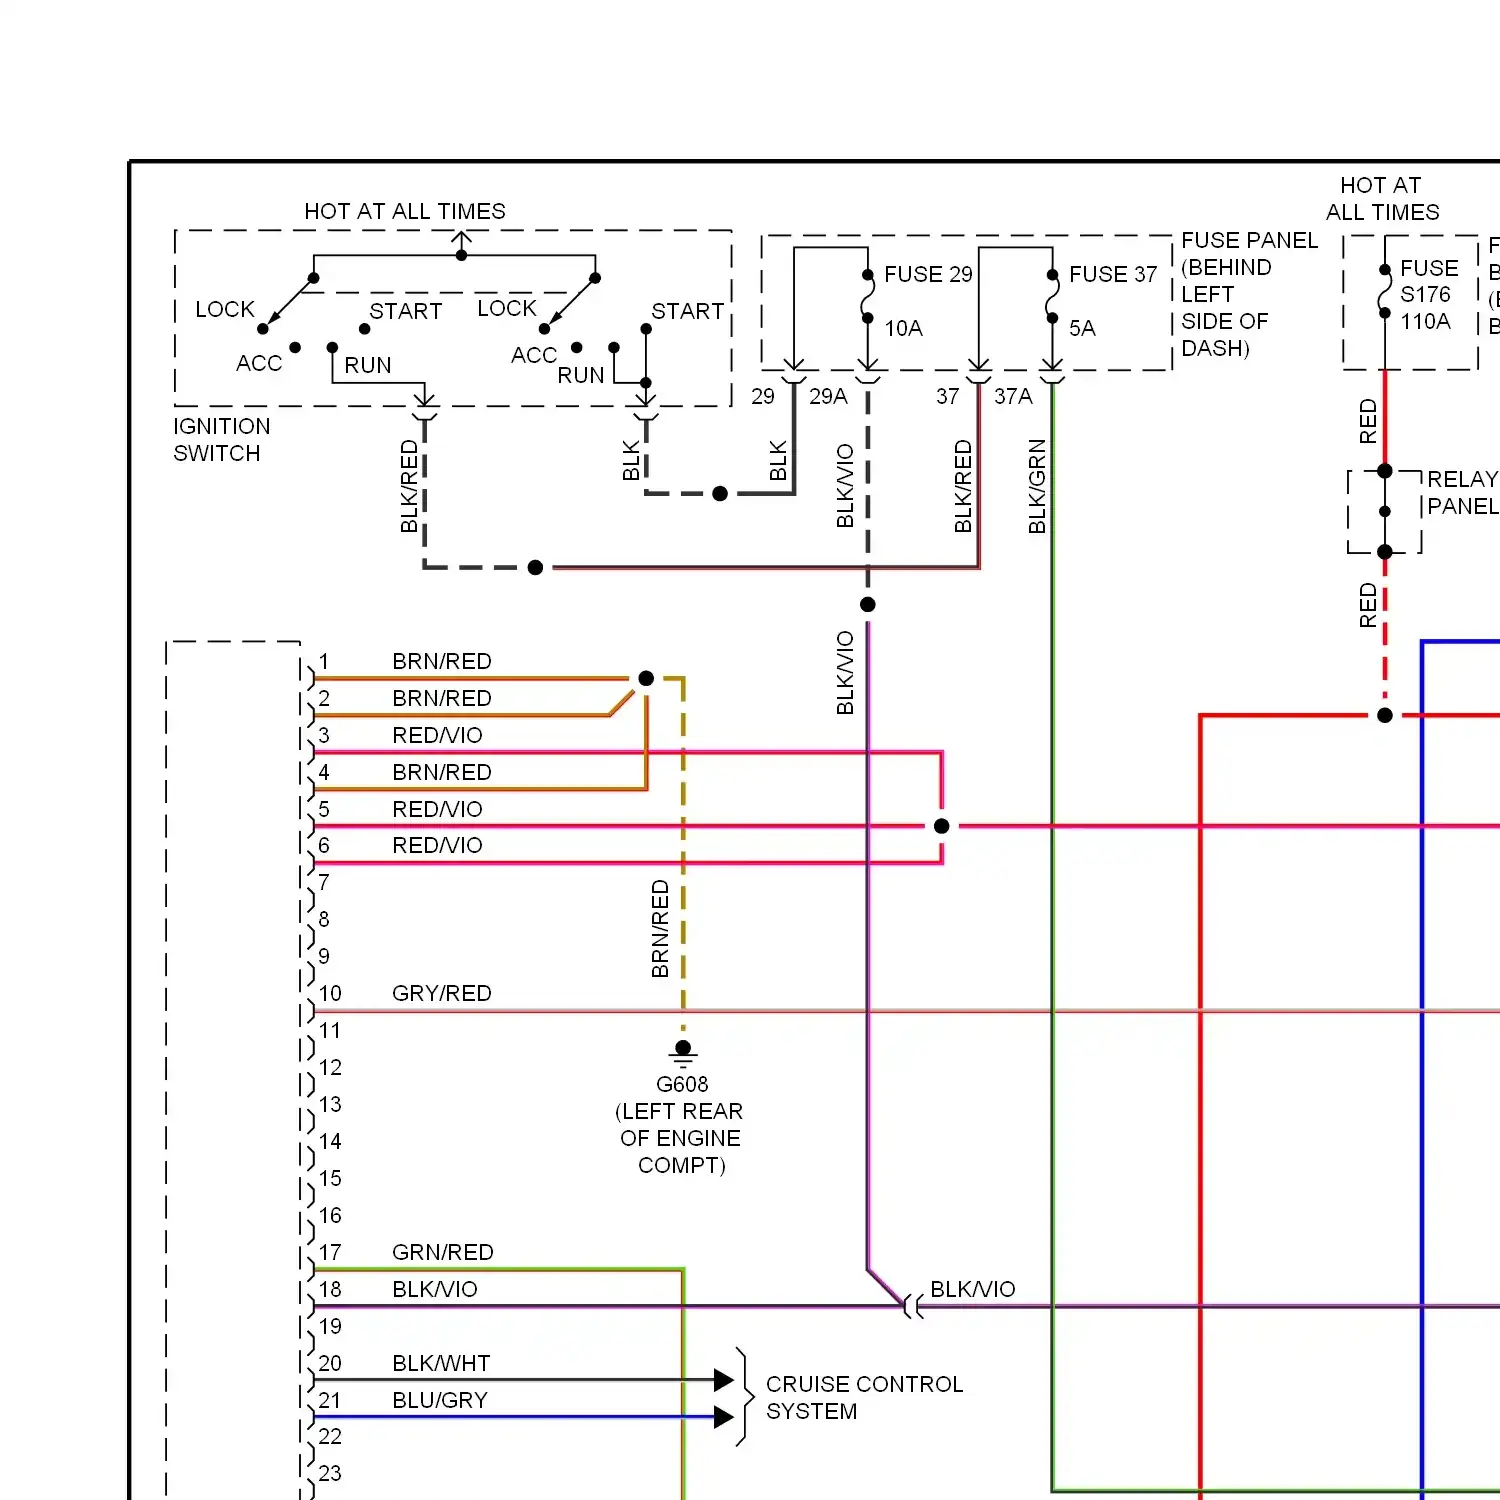1500x1500 pixels.
Task: Click RED wire label between fuse S176 and relay panel
Action: 1368,421
